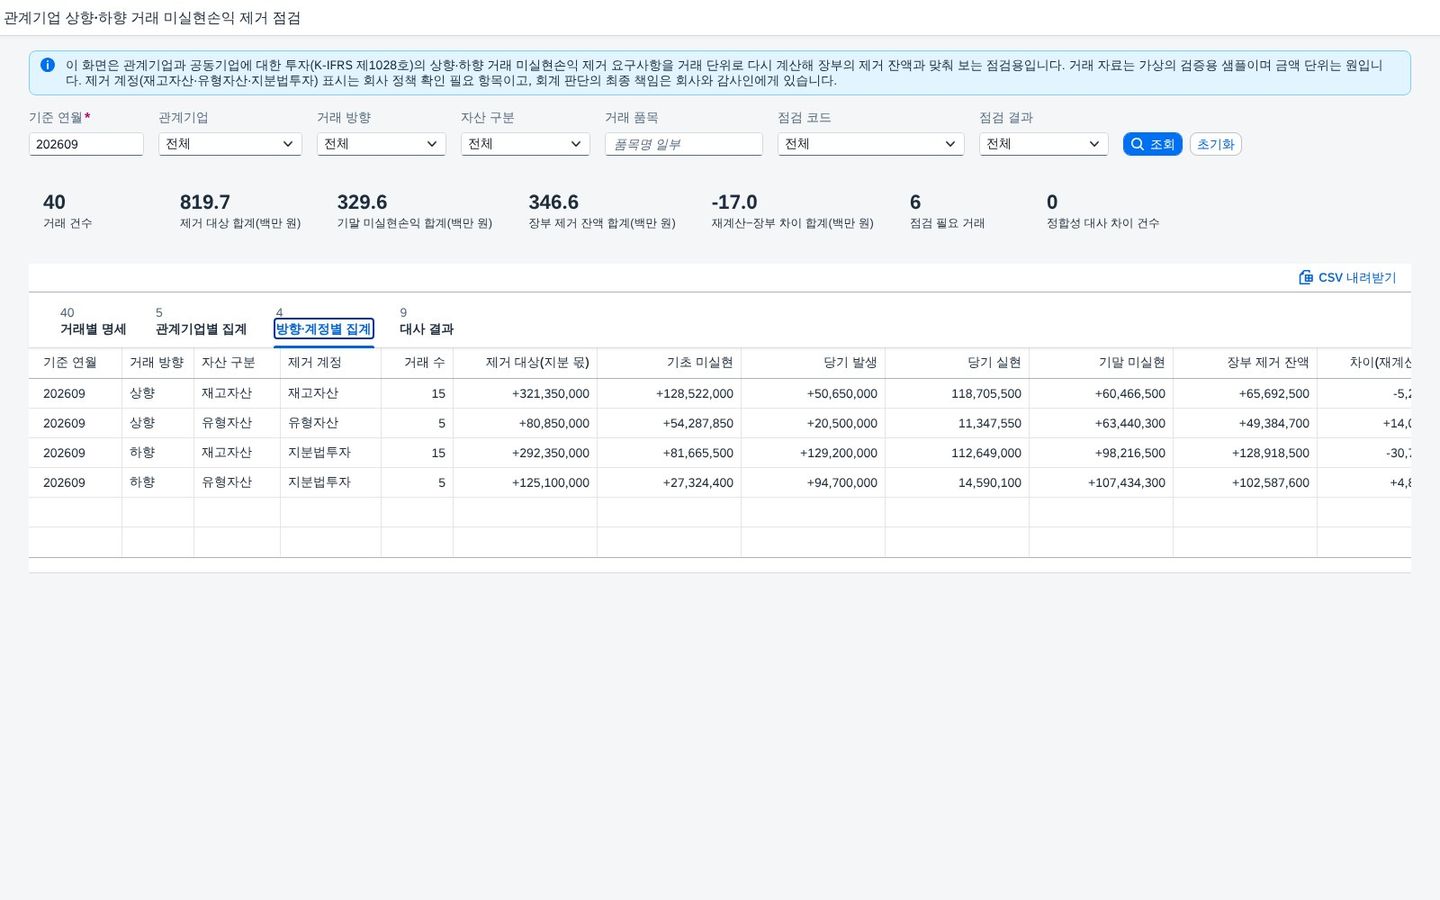Click the 자산 구분 column header
This screenshot has height=900, width=1440.
[x=237, y=362]
